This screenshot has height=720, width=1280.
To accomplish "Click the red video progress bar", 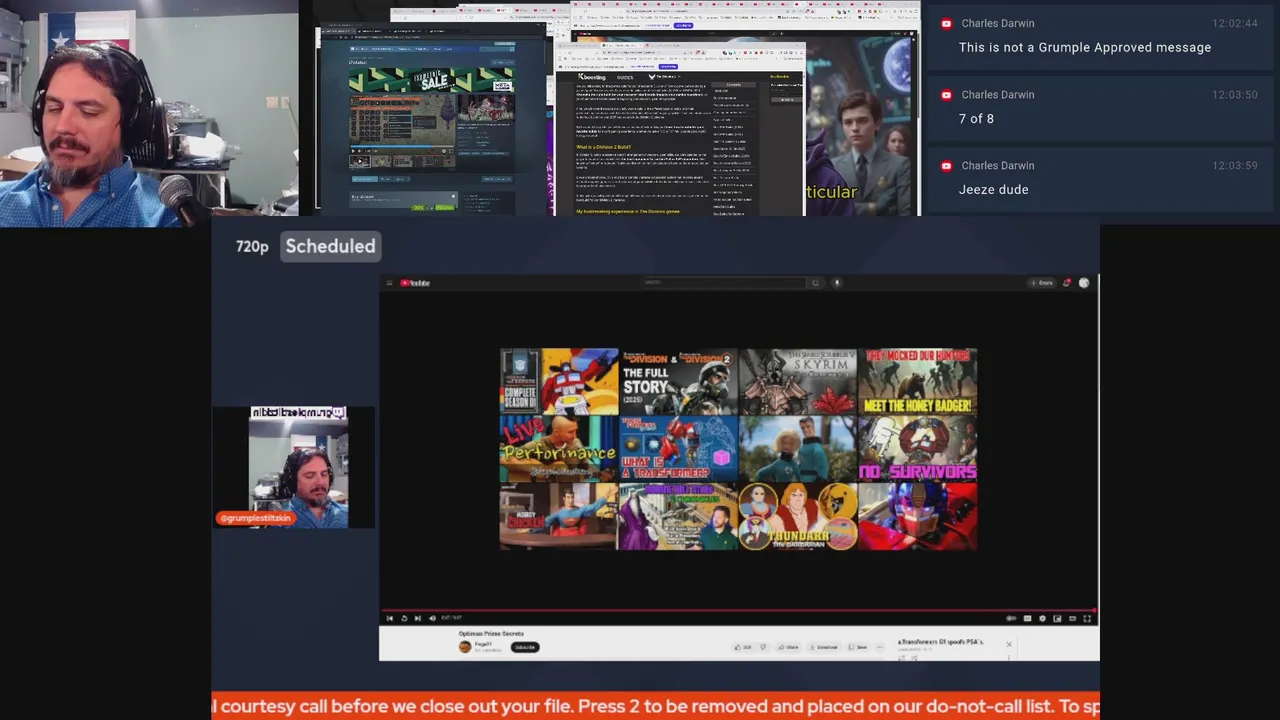I will (738, 610).
